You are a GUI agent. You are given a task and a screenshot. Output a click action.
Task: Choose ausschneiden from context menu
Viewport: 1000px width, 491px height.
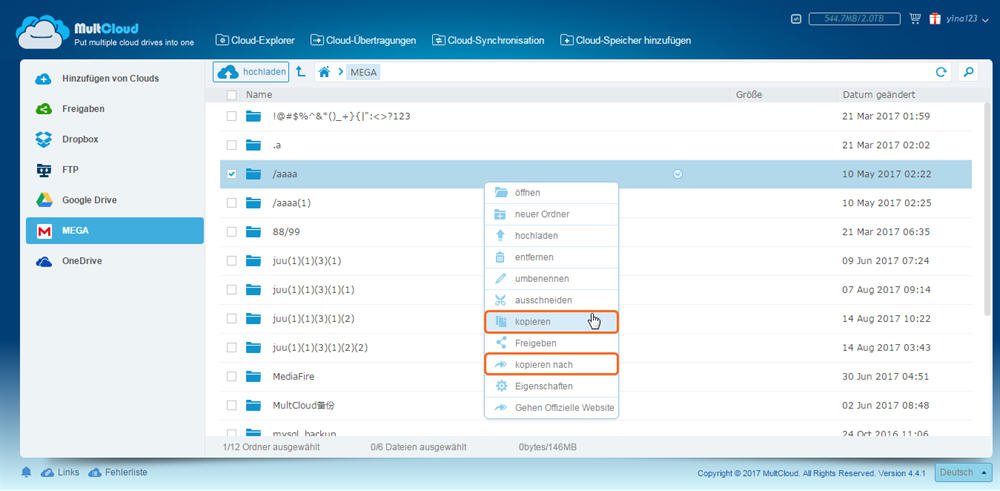tap(552, 300)
